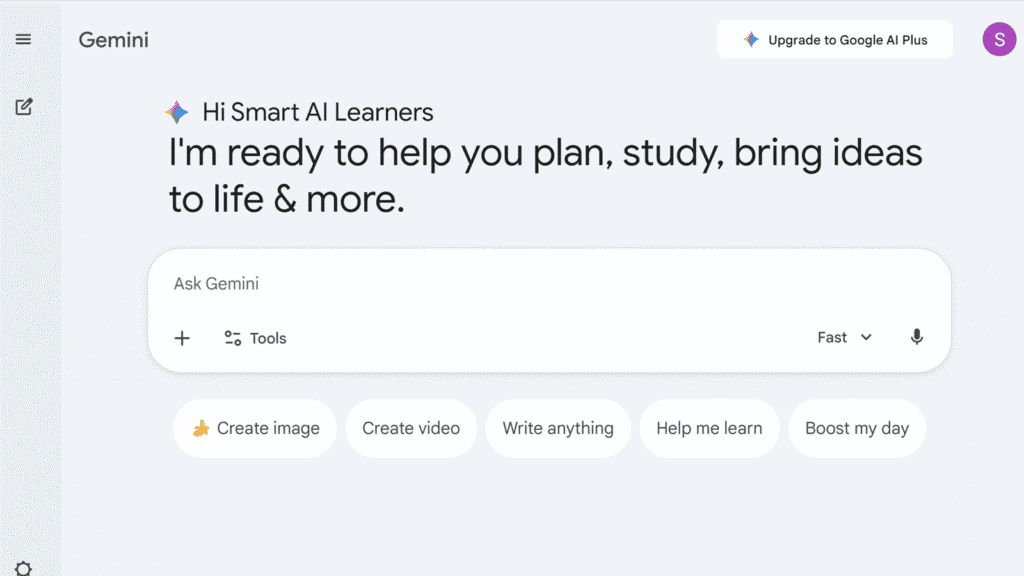Click the Gemini sparkle logo icon
The image size is (1024, 576).
[x=176, y=110]
